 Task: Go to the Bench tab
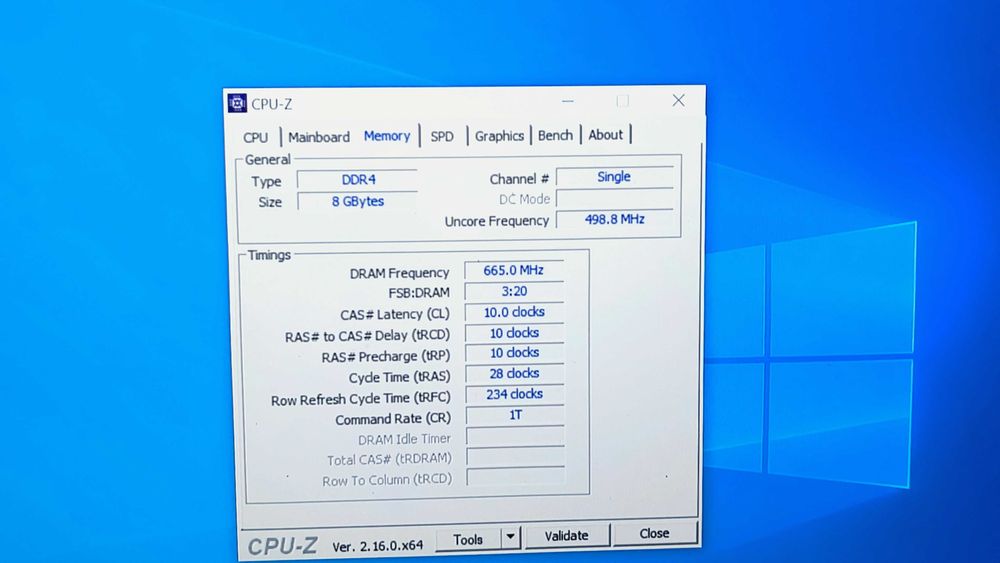555,135
